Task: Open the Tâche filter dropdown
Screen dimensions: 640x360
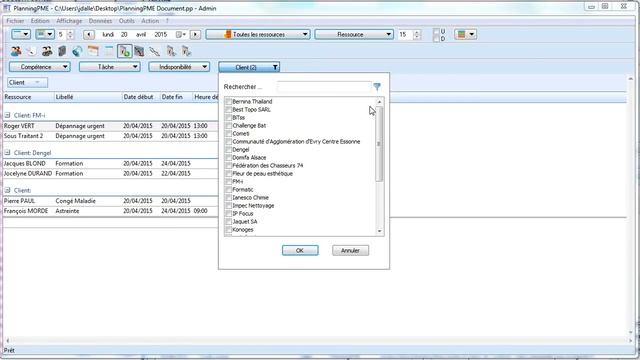Action: tap(109, 67)
